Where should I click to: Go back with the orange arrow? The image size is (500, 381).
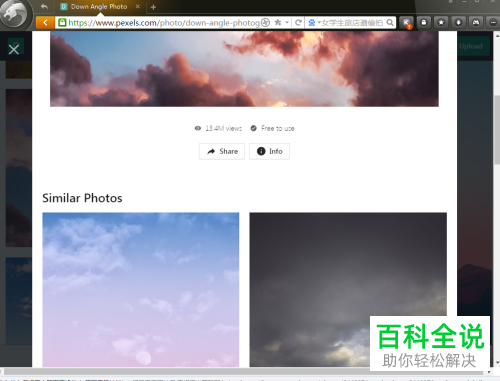[45, 23]
